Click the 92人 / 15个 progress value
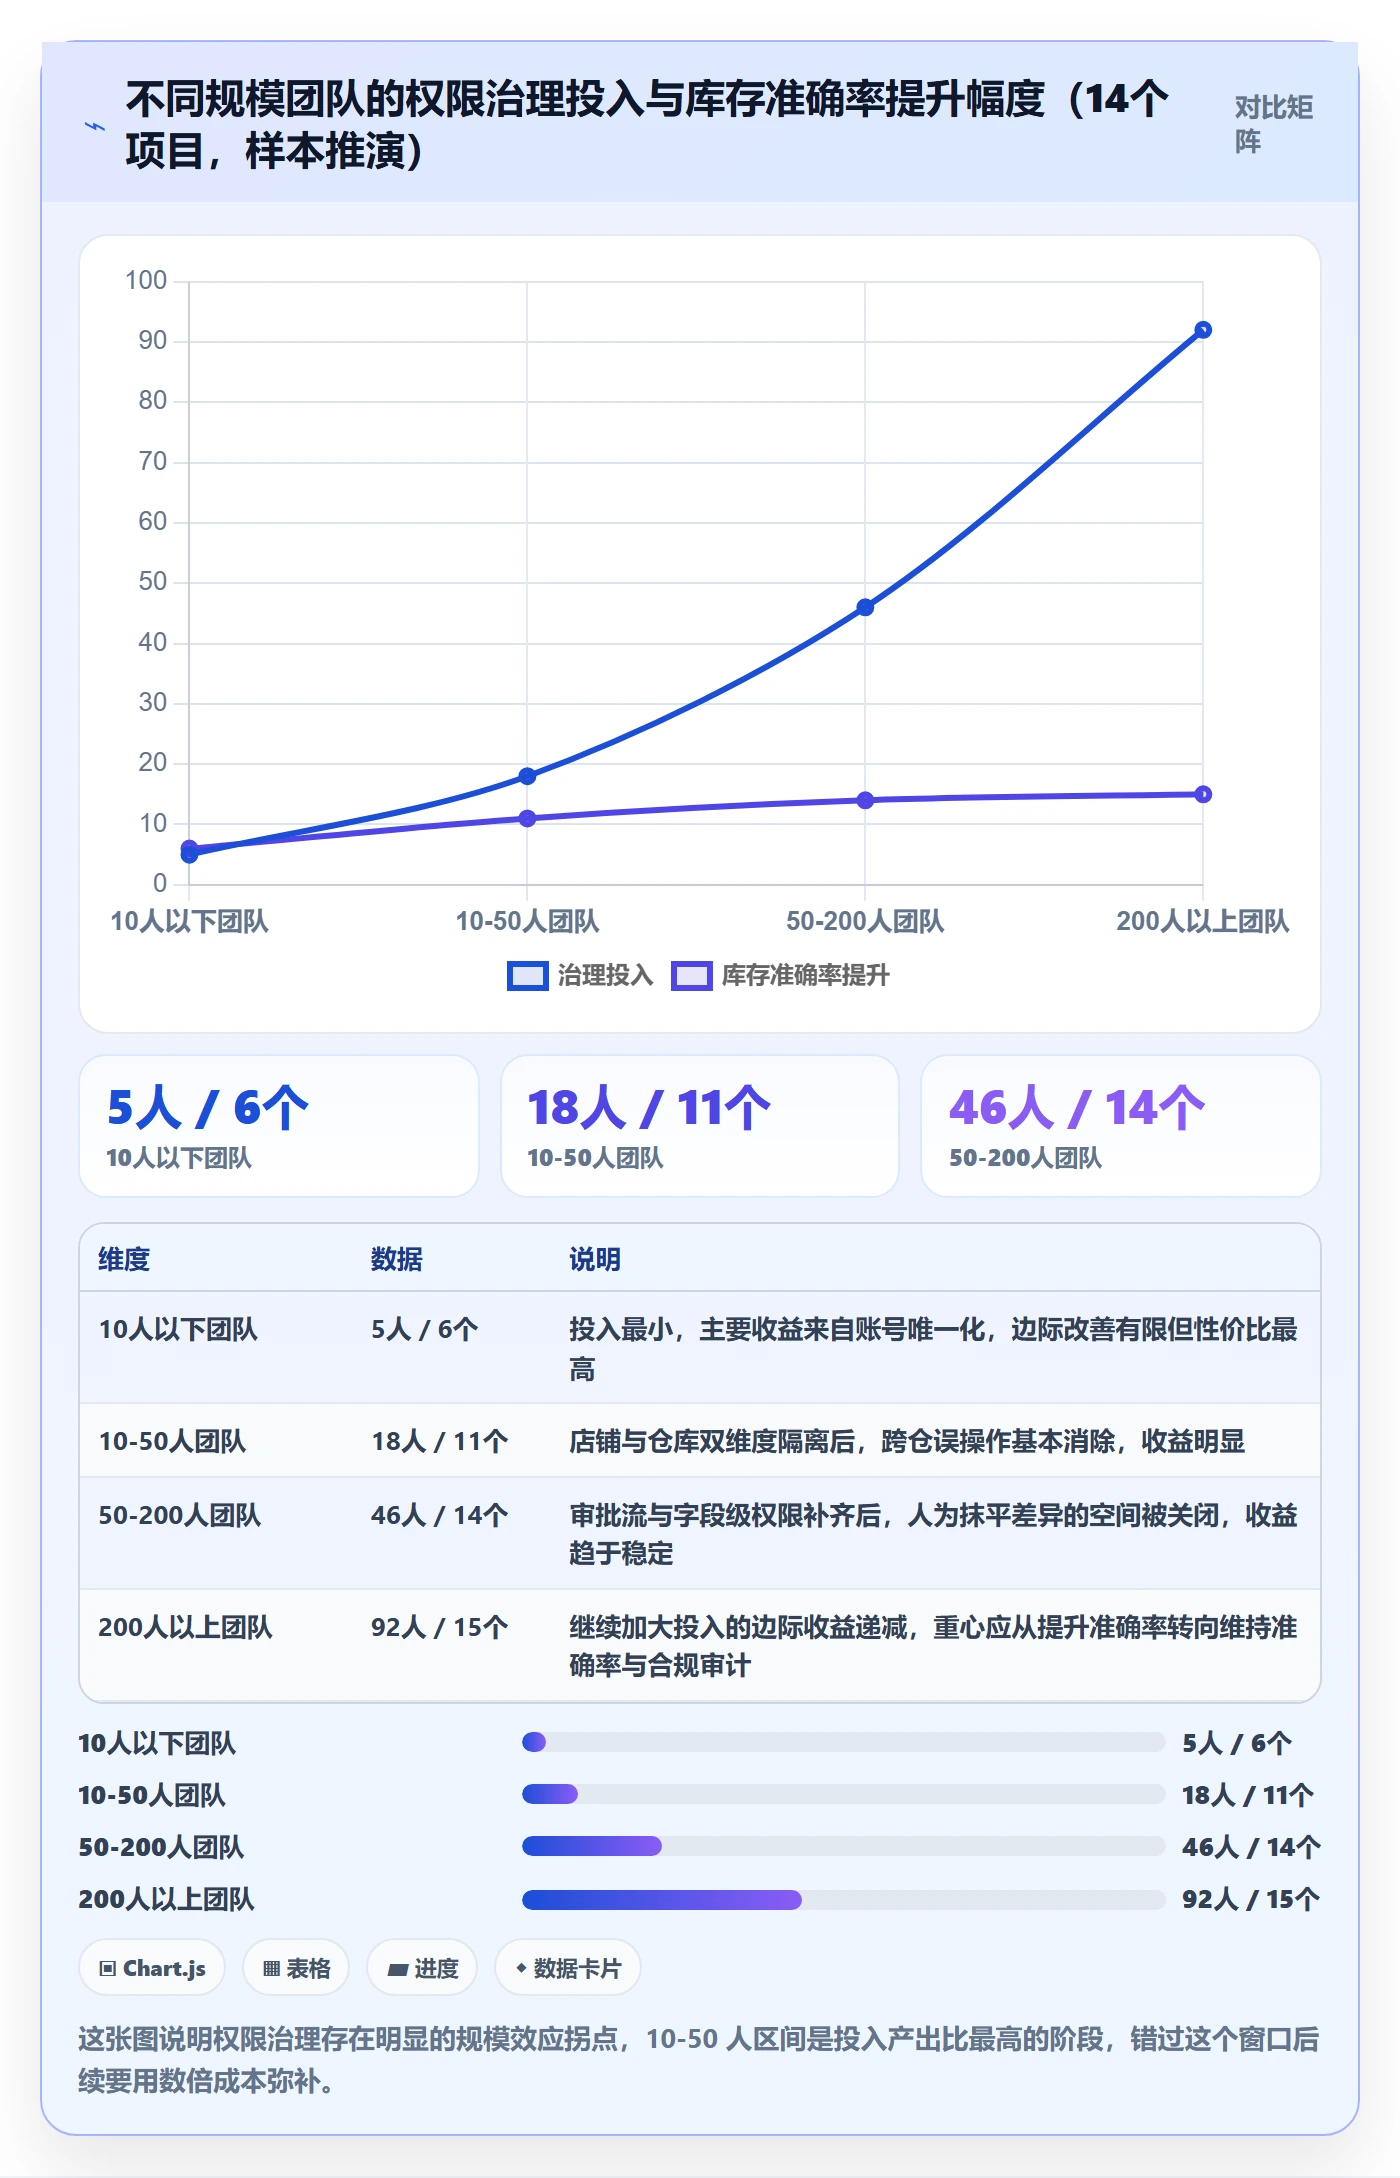The height and width of the screenshot is (2178, 1400). point(1250,1899)
